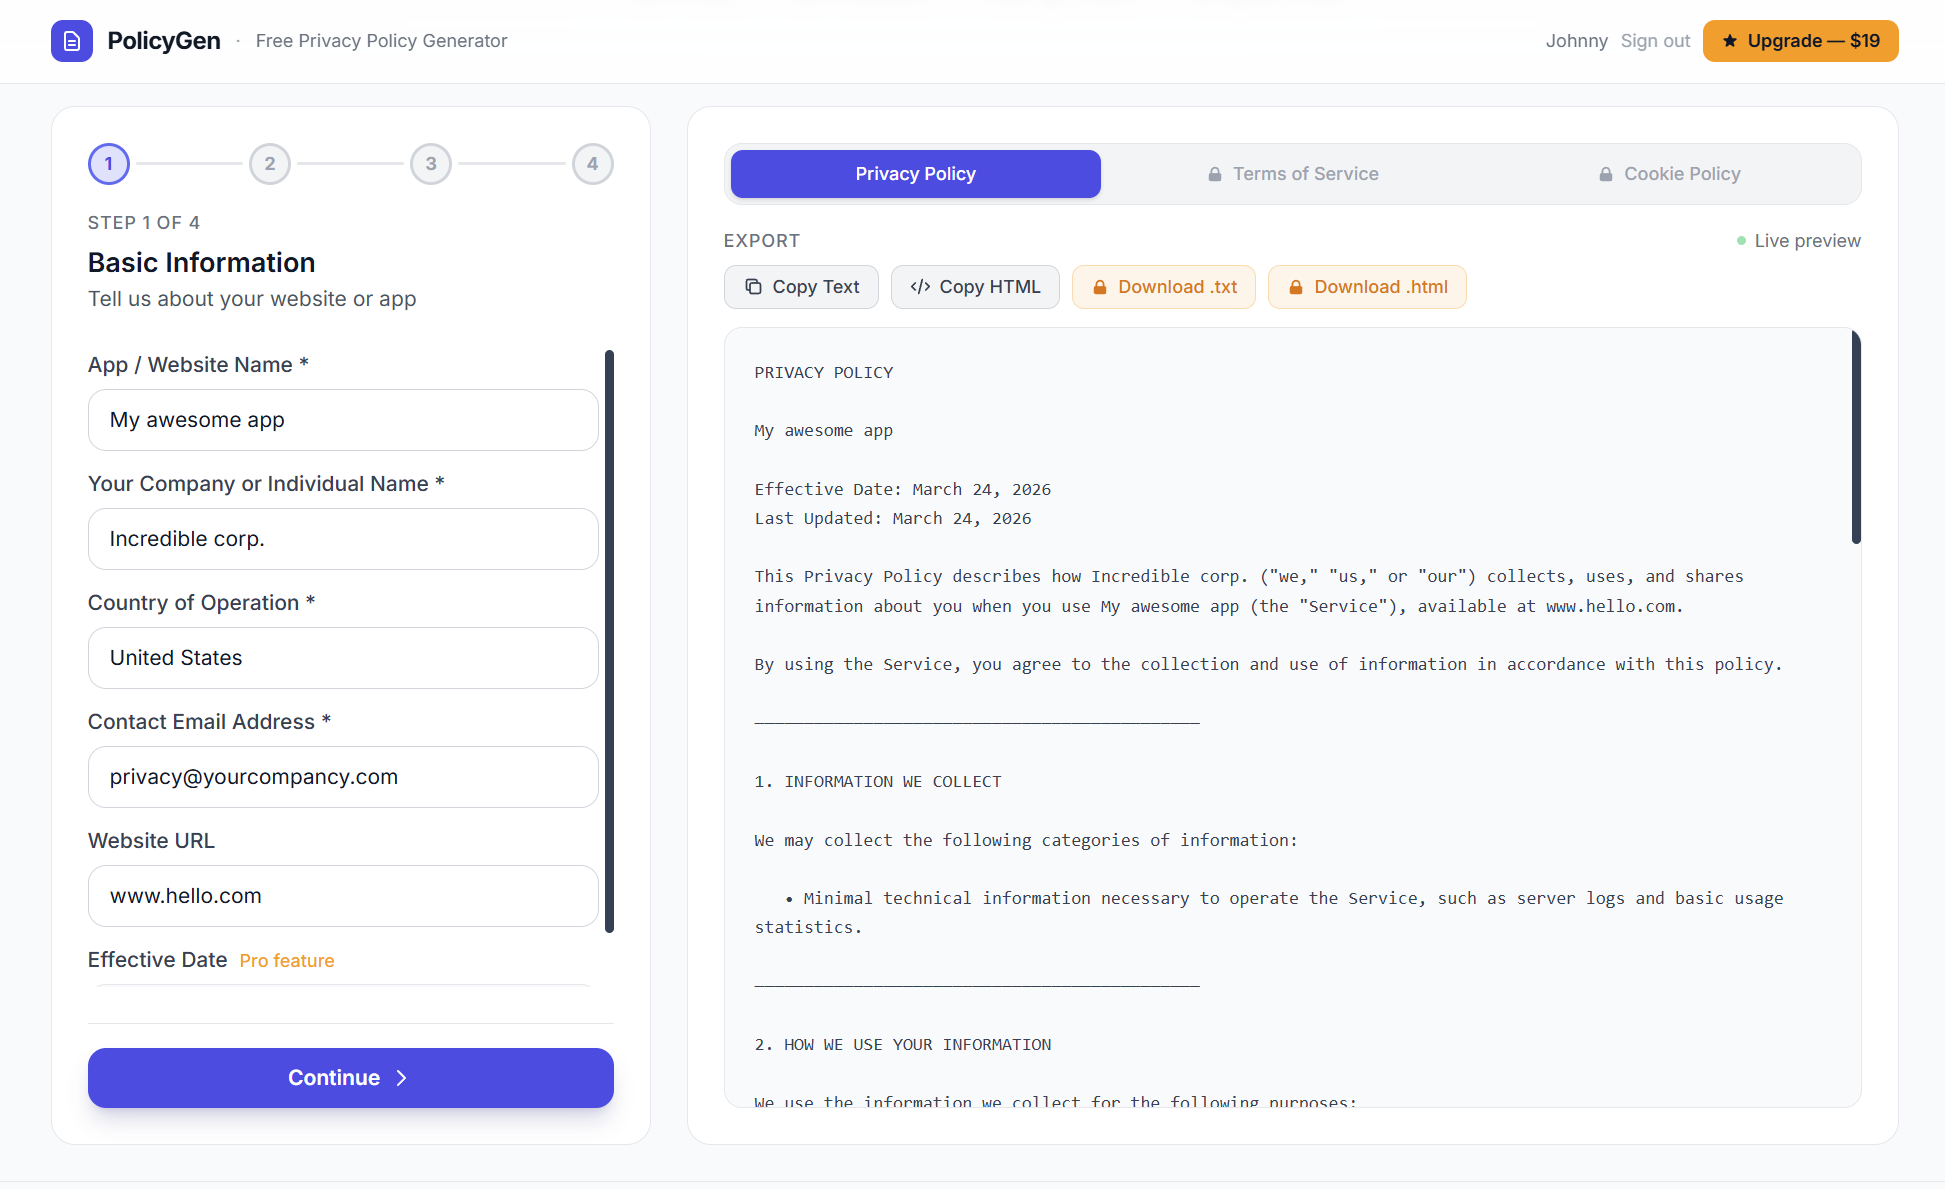The image size is (1945, 1189).
Task: Click the lock icon on Download .txt button
Action: coord(1100,287)
